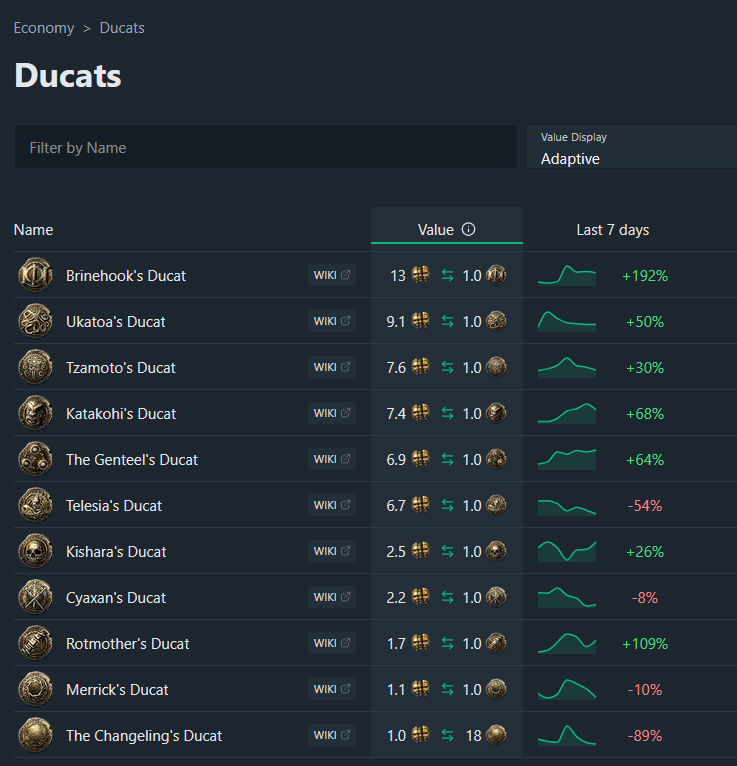Sort table by the Name column header
Viewport: 737px width, 766px height.
[x=33, y=230]
